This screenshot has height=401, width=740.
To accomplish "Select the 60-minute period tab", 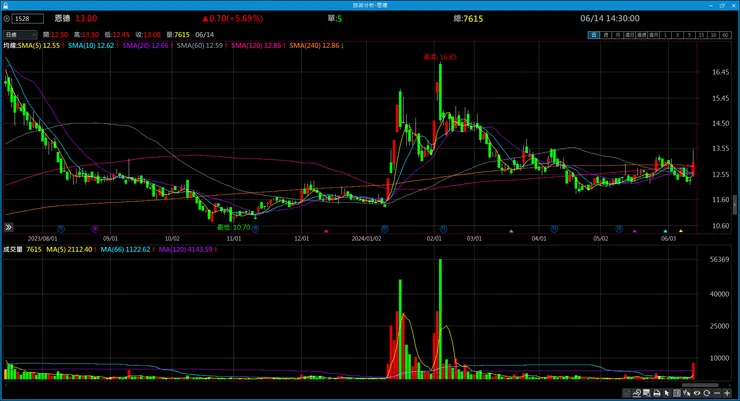I will pyautogui.click(x=726, y=35).
